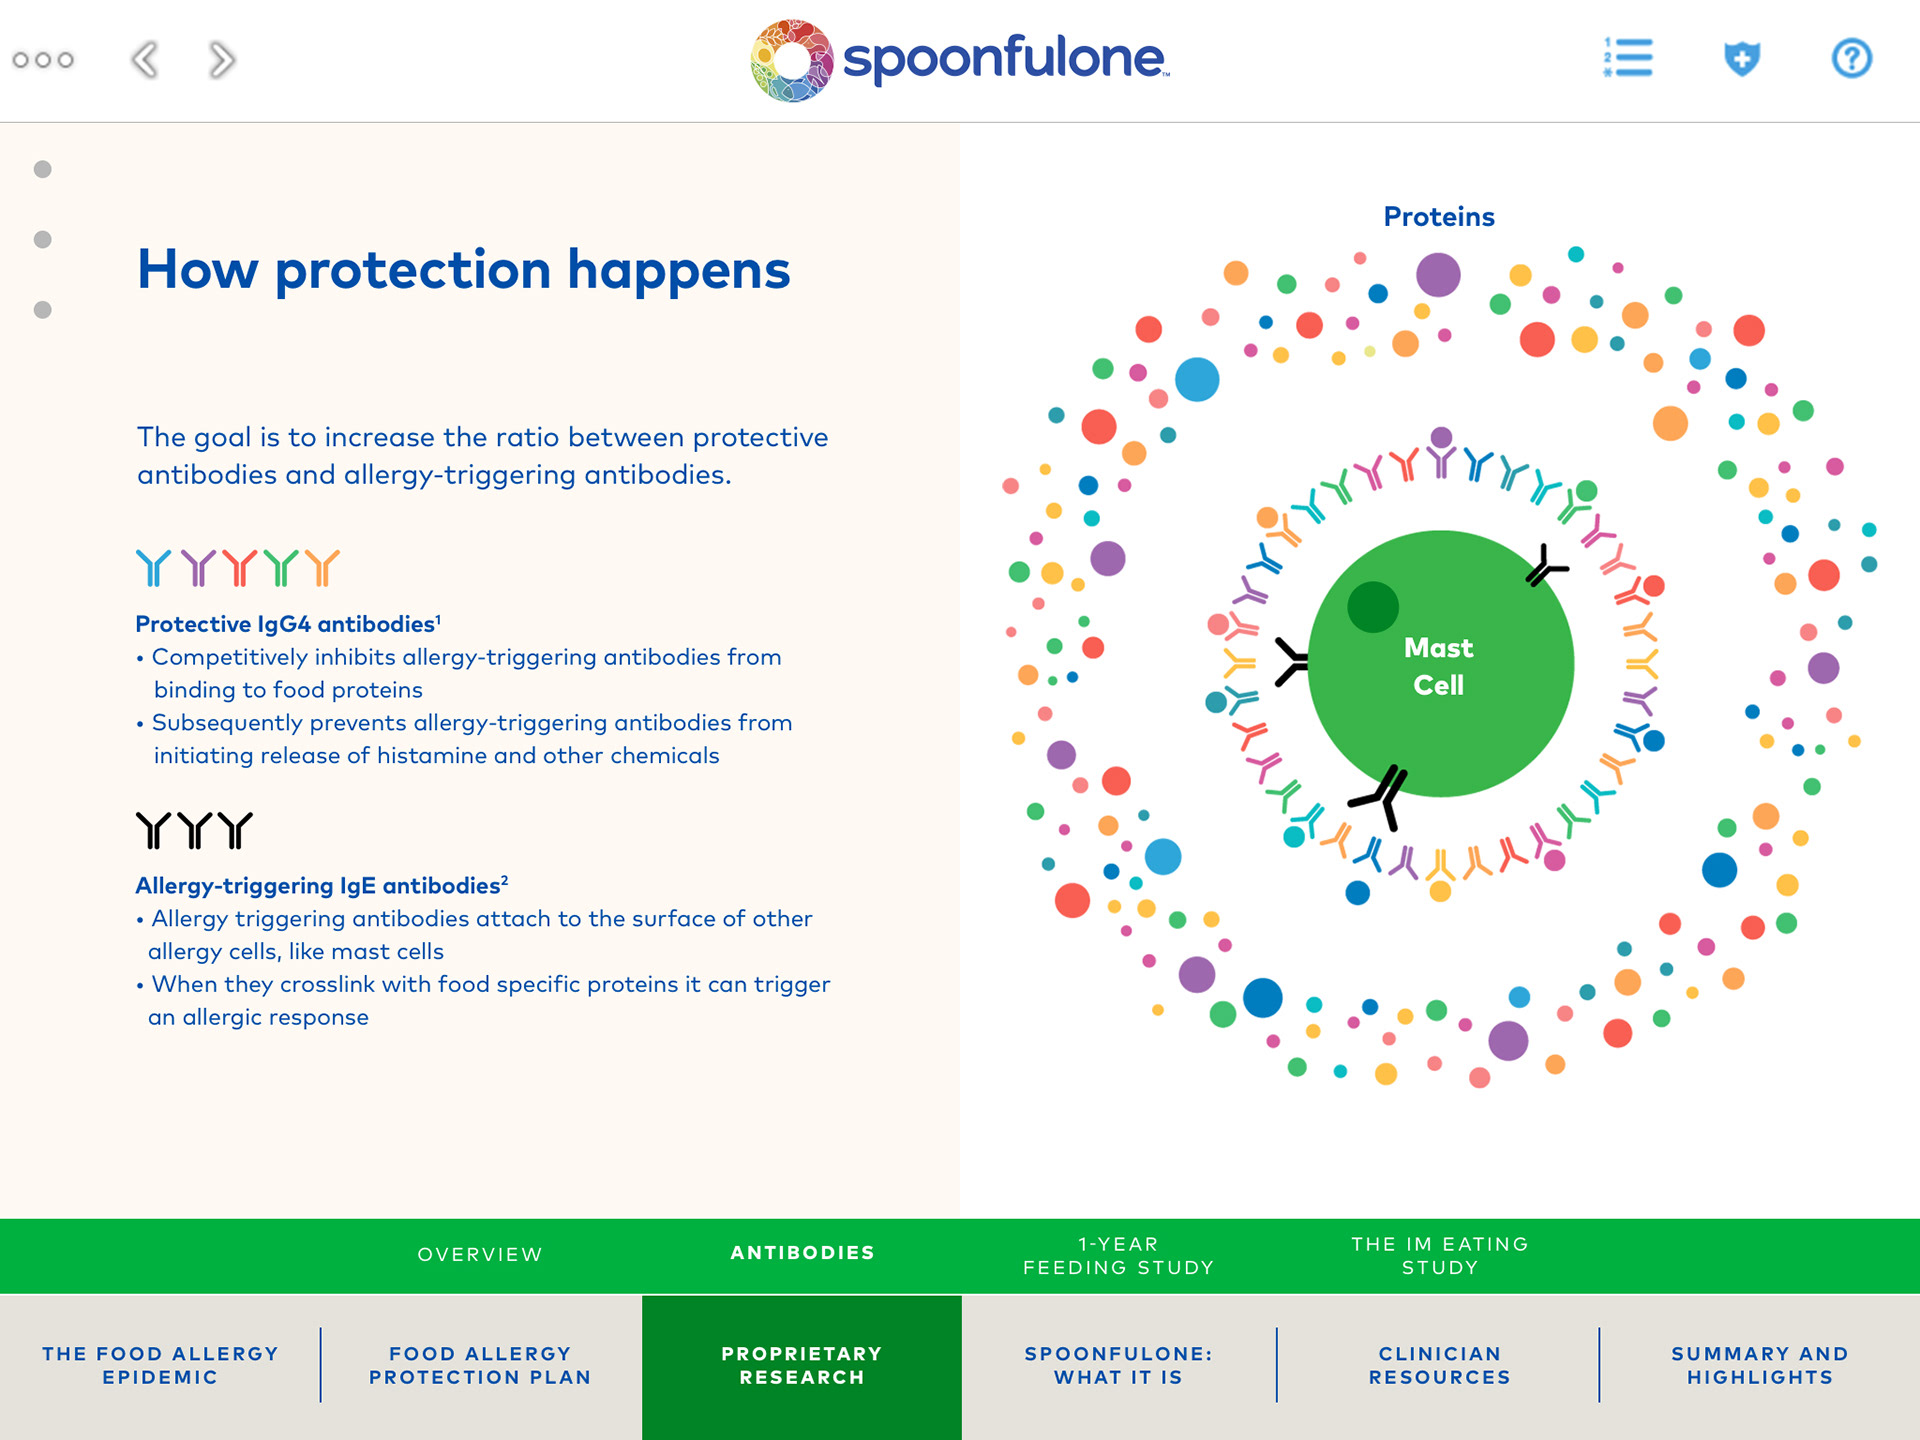Open Summary and Highlights section

(1759, 1365)
